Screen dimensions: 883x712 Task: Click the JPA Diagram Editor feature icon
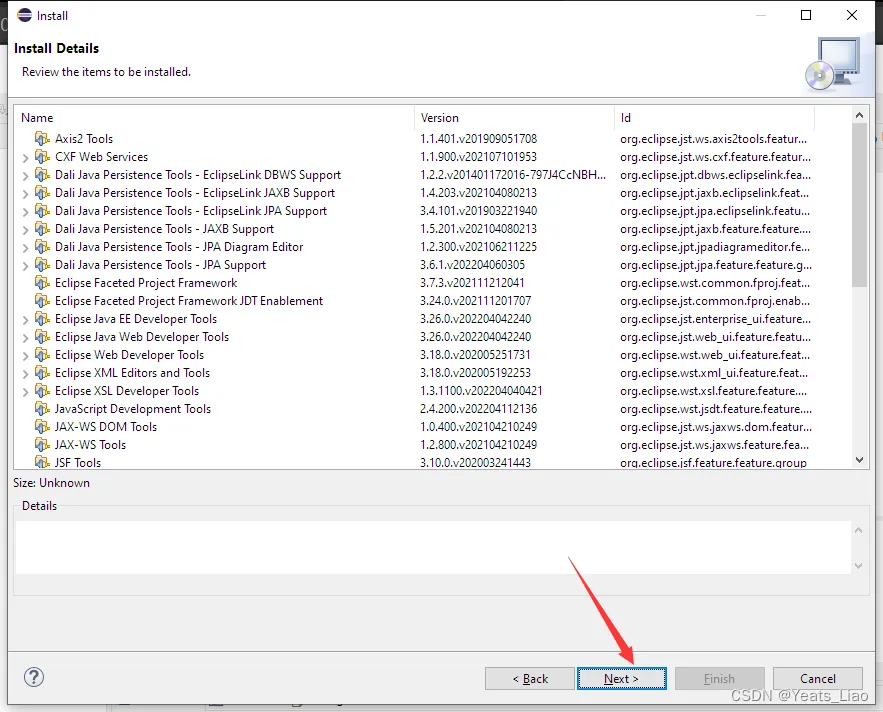click(42, 247)
